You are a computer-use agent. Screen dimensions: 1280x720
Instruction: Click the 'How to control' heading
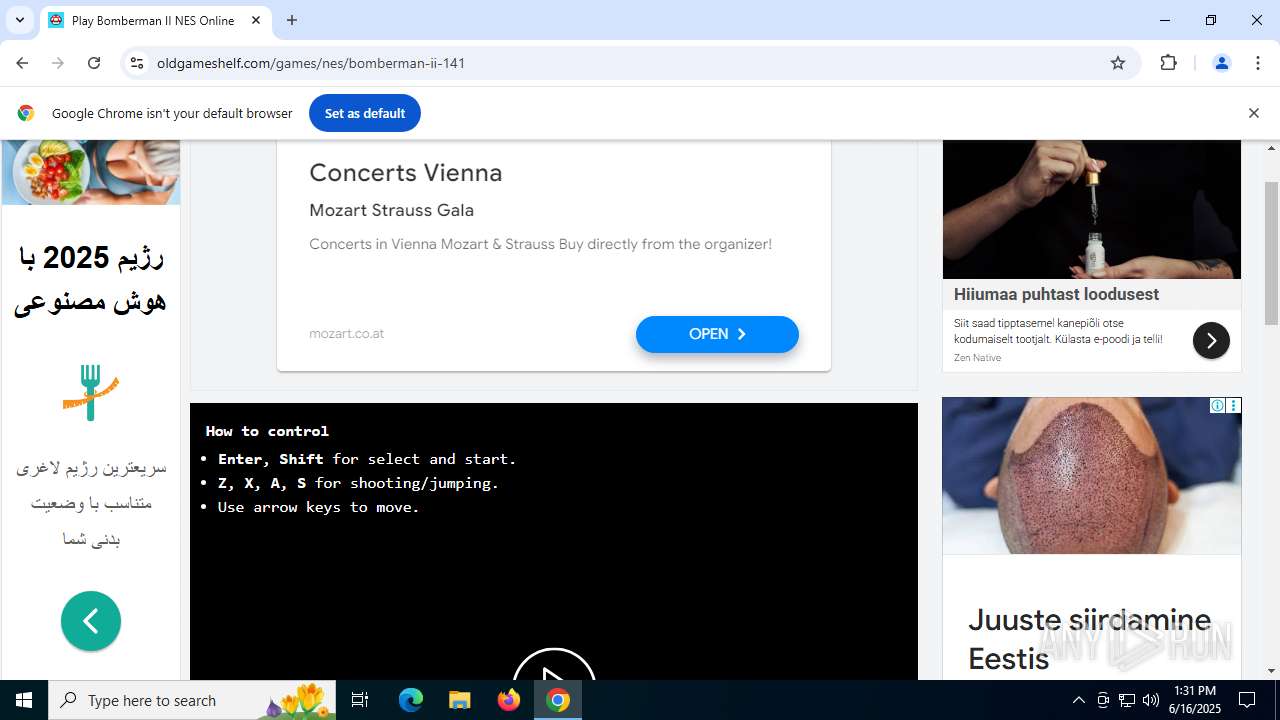267,431
